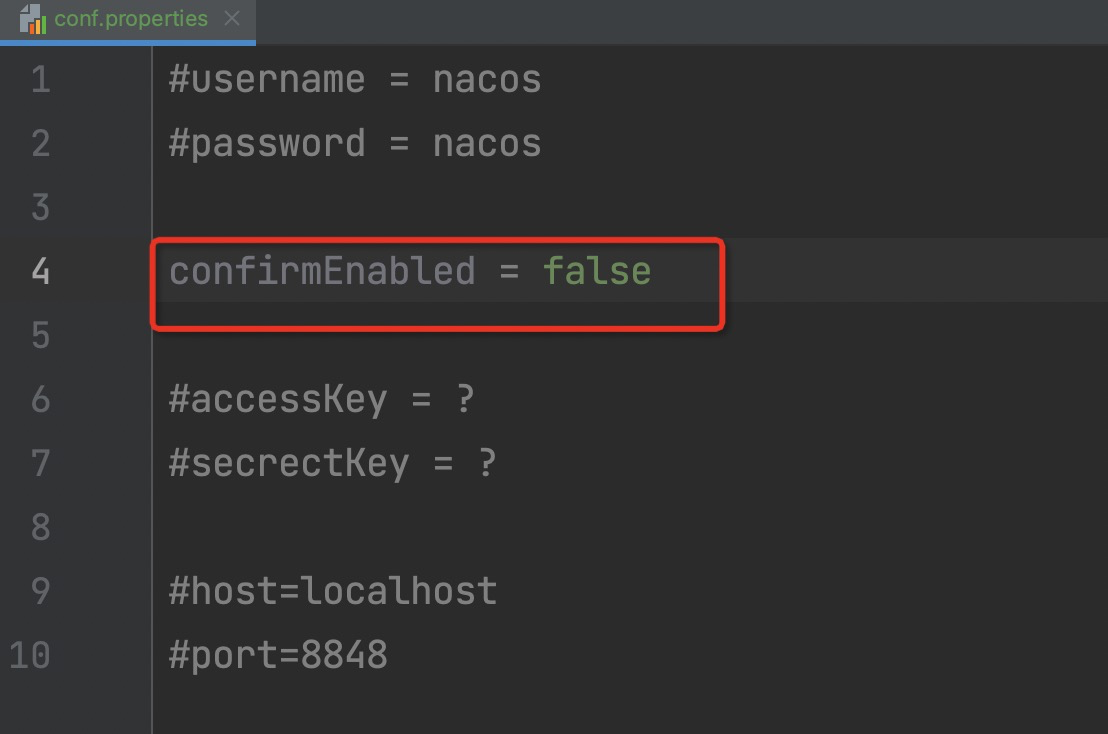The height and width of the screenshot is (734, 1108).
Task: Close the conf.properties tab
Action: [x=232, y=18]
